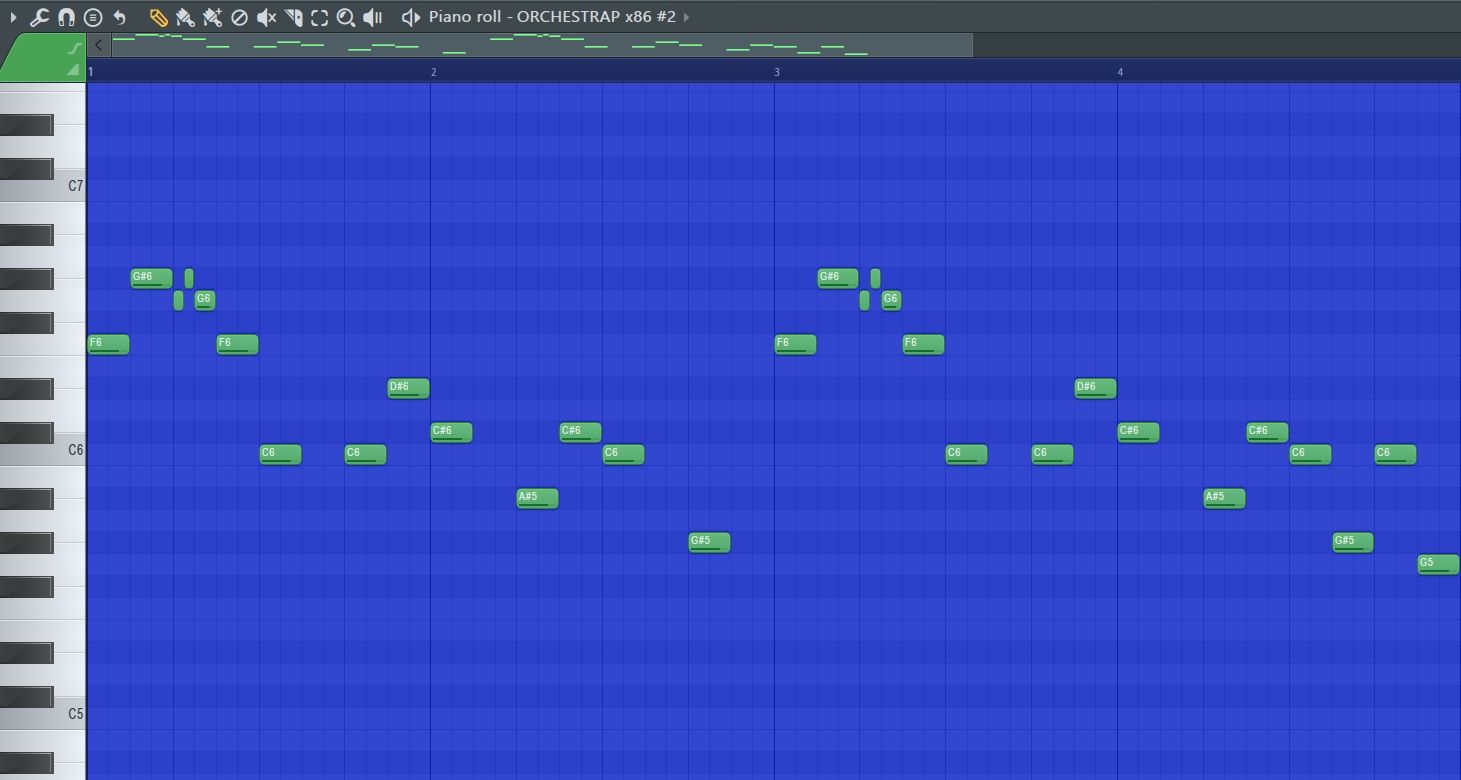
Task: Select the G6 note in bar 3
Action: pos(891,300)
